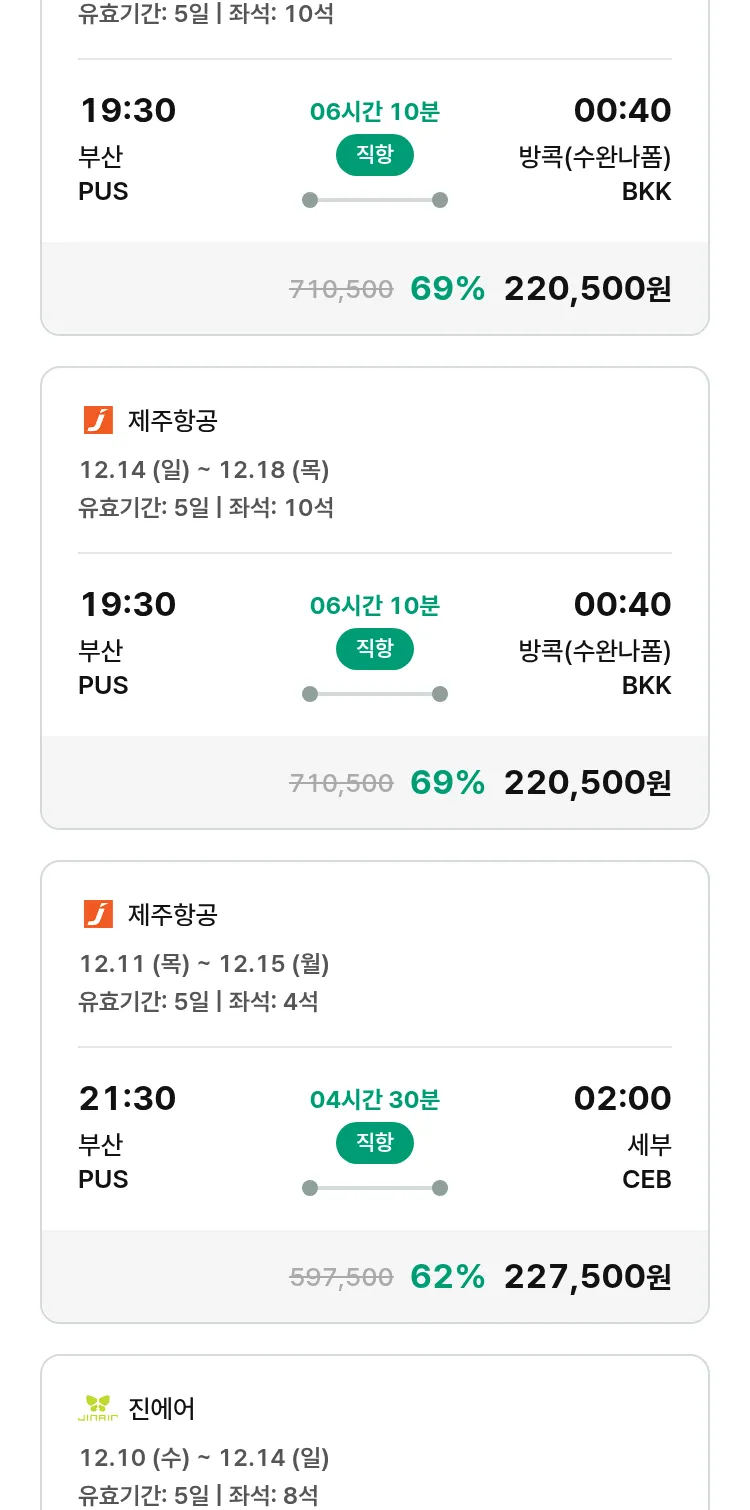Click the crossed-out 597,500 original price
Image resolution: width=750 pixels, height=1510 pixels.
click(x=341, y=1277)
